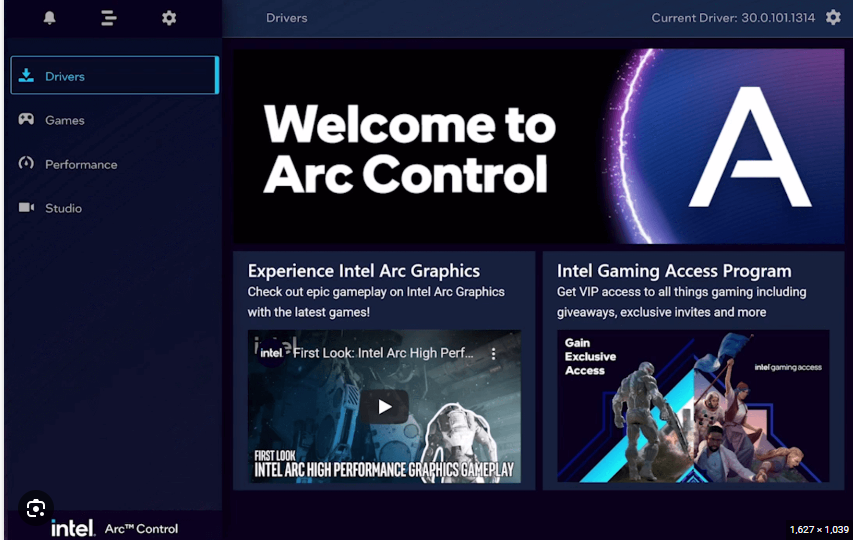This screenshot has width=853, height=540.
Task: Open the notifications bell icon
Action: [50, 18]
